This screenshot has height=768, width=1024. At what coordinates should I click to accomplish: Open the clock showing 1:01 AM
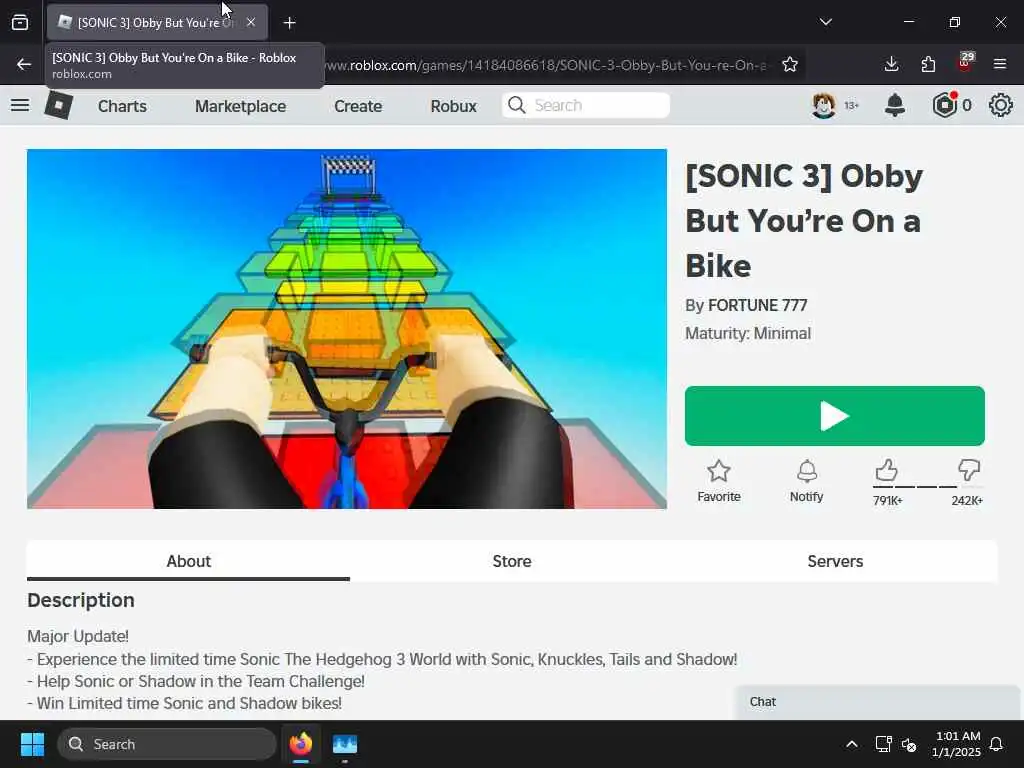tap(956, 744)
